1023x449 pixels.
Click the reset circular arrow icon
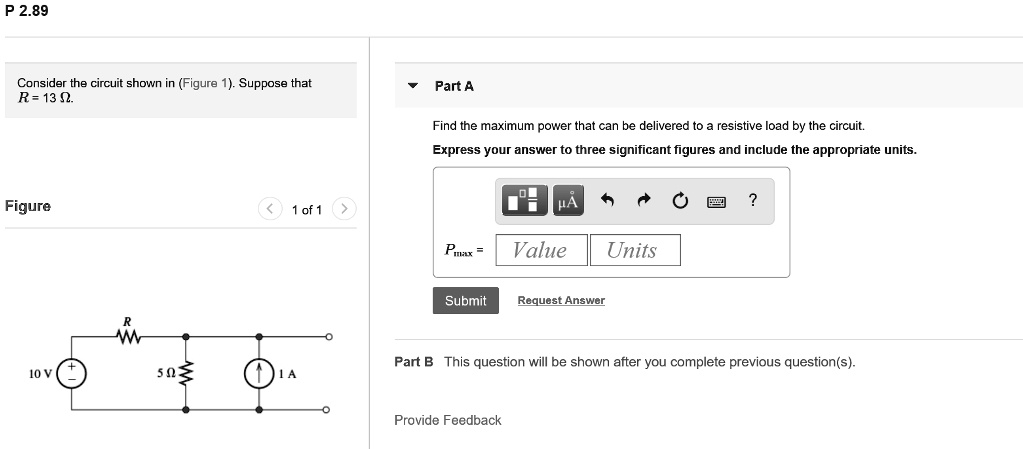(x=680, y=200)
